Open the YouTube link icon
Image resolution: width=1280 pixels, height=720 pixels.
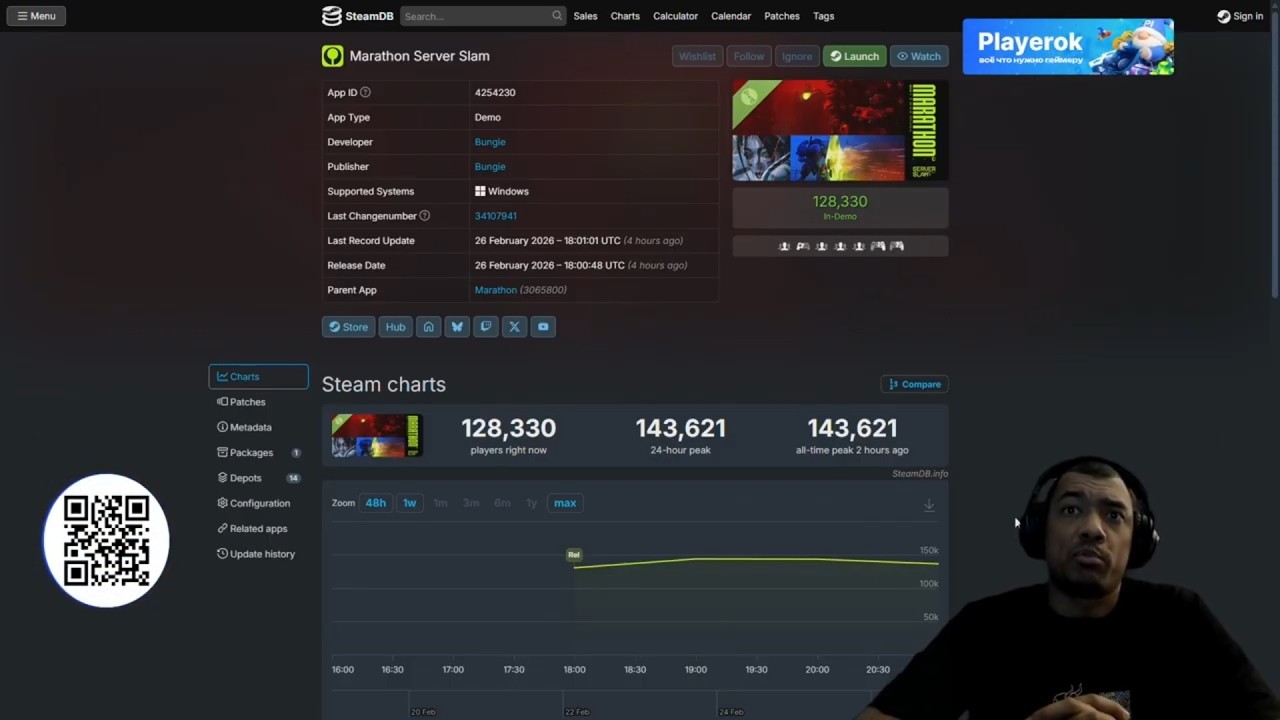(543, 327)
